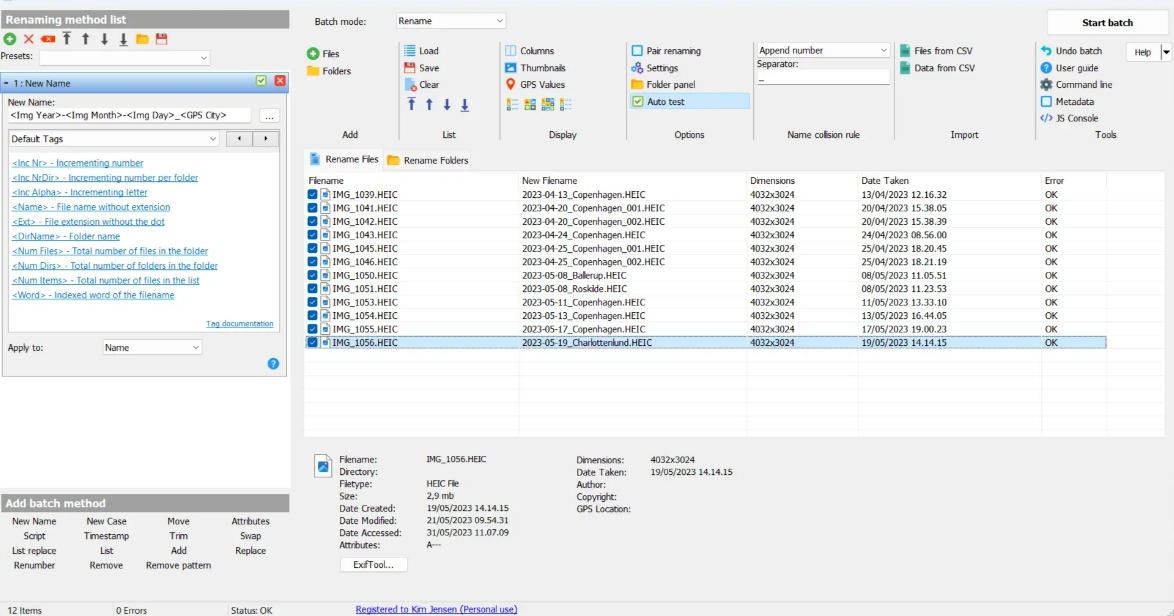Toggle enabled checkbox on New Name method
Image resolution: width=1174 pixels, height=616 pixels.
click(x=261, y=81)
